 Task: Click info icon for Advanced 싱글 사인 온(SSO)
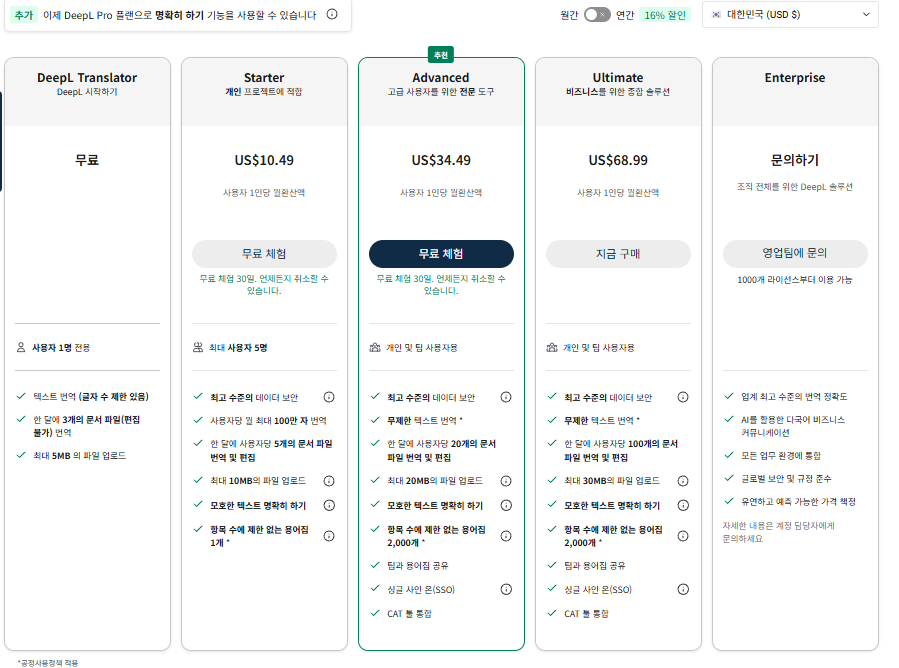506,590
